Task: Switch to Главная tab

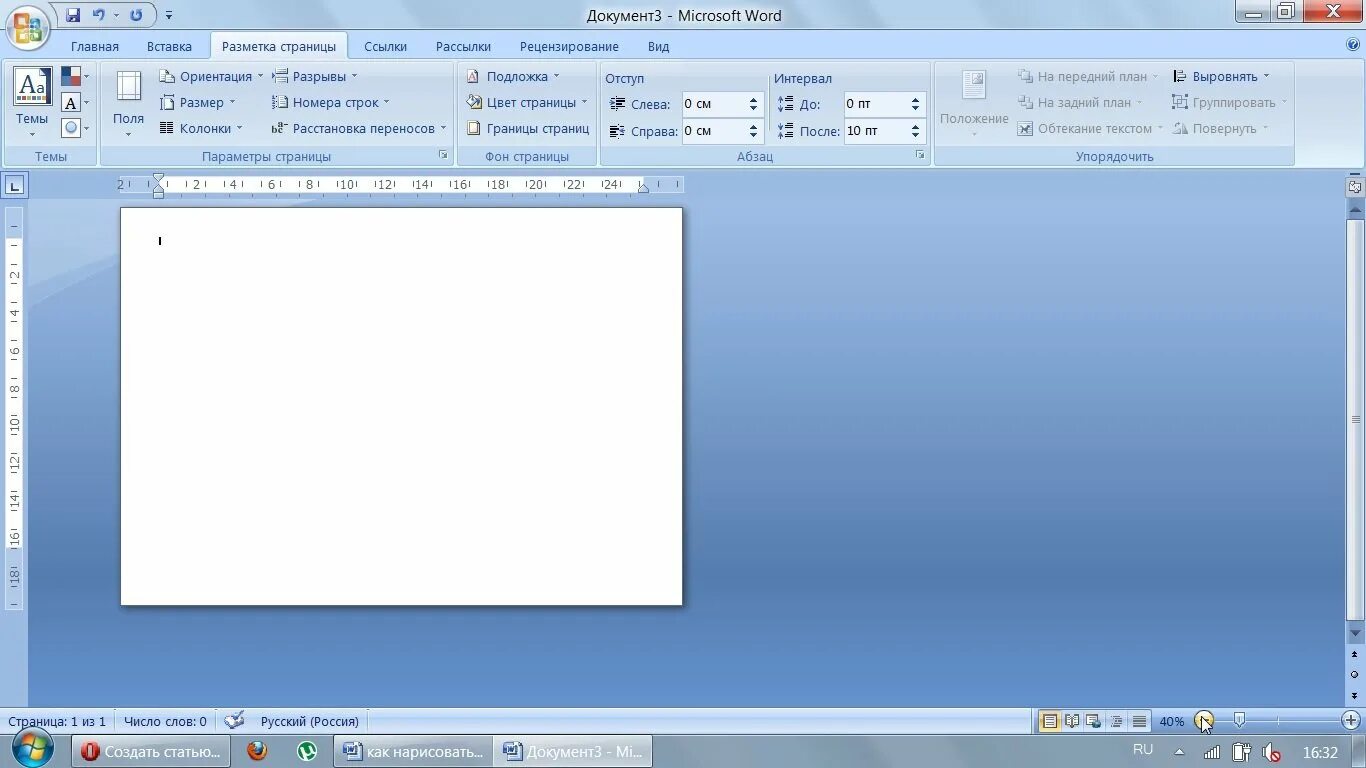Action: 95,46
